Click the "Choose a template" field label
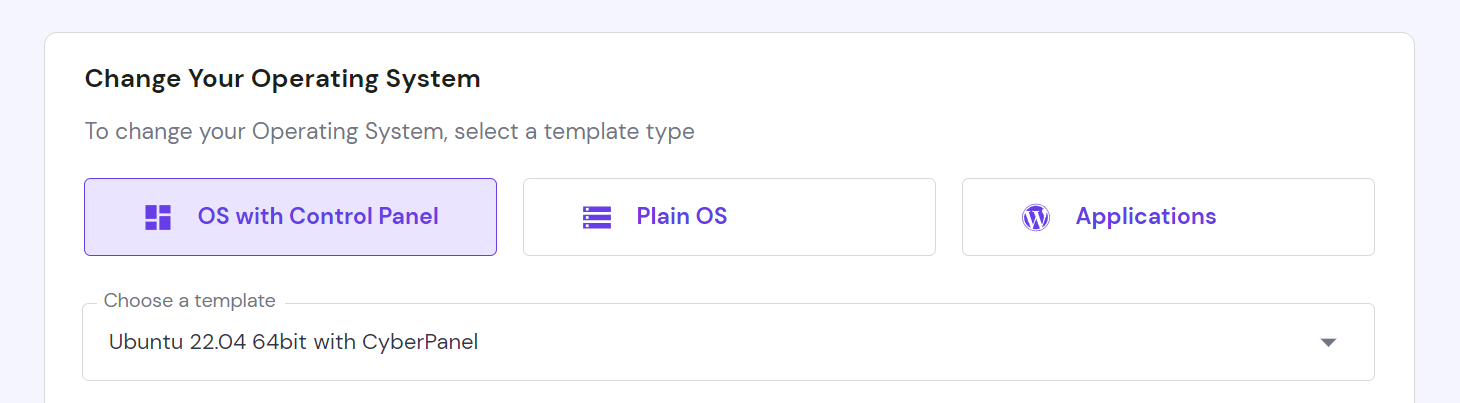This screenshot has height=403, width=1460. point(189,300)
